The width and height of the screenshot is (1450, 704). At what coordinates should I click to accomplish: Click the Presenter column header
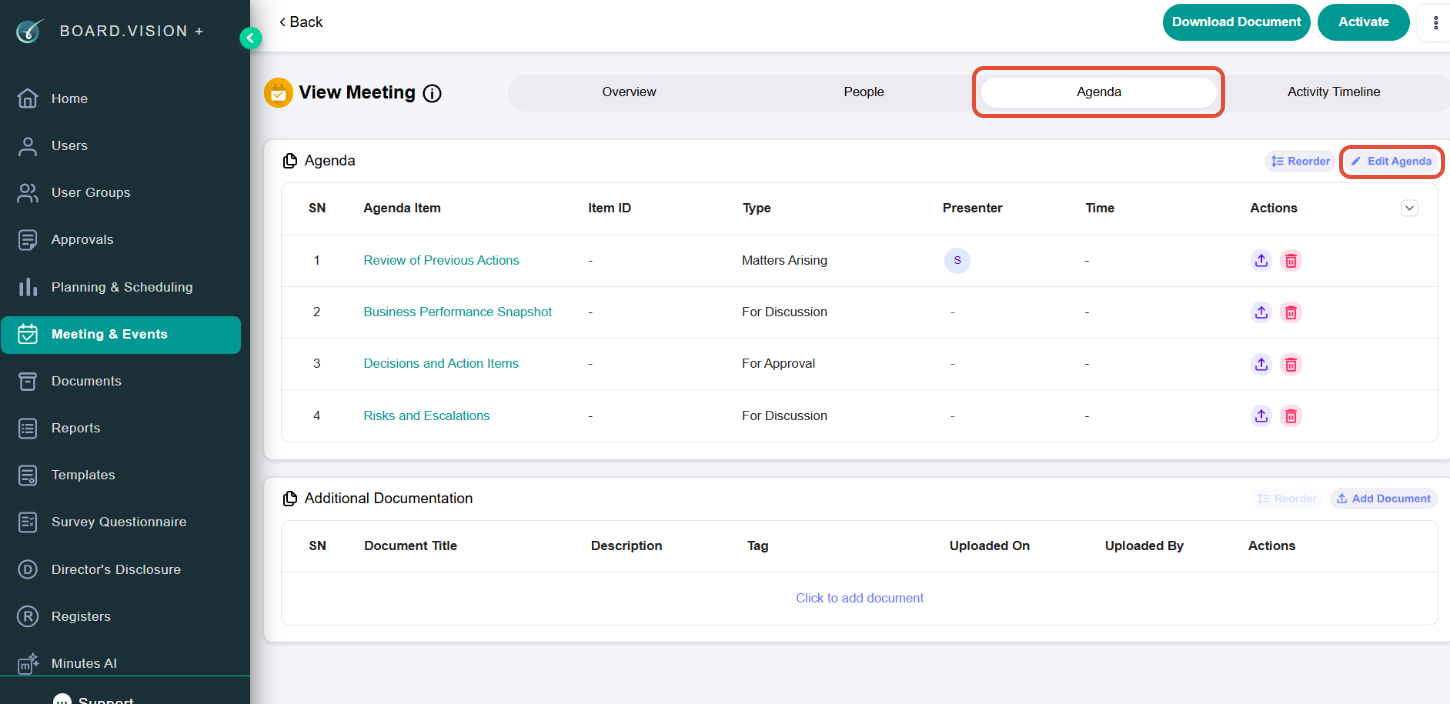pos(972,208)
